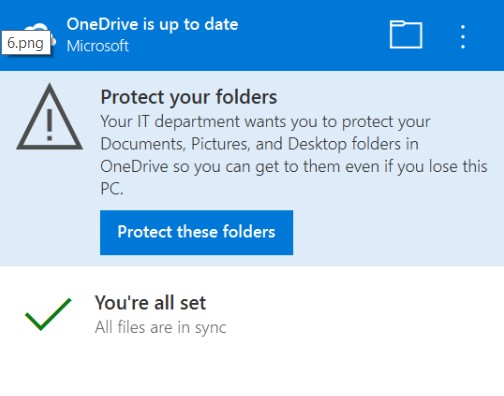Click the 'Your IT department wants' text line
Viewport: 504px width, 396px height.
pos(265,121)
